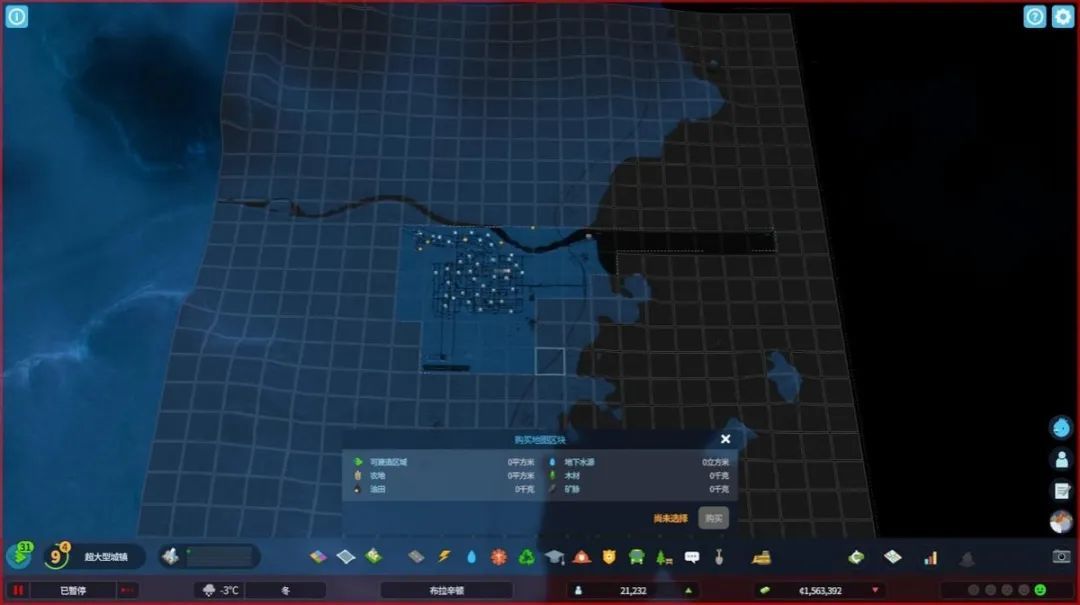The image size is (1080, 605).
Task: Click the oil resource row in purchase panel
Action: click(x=444, y=489)
